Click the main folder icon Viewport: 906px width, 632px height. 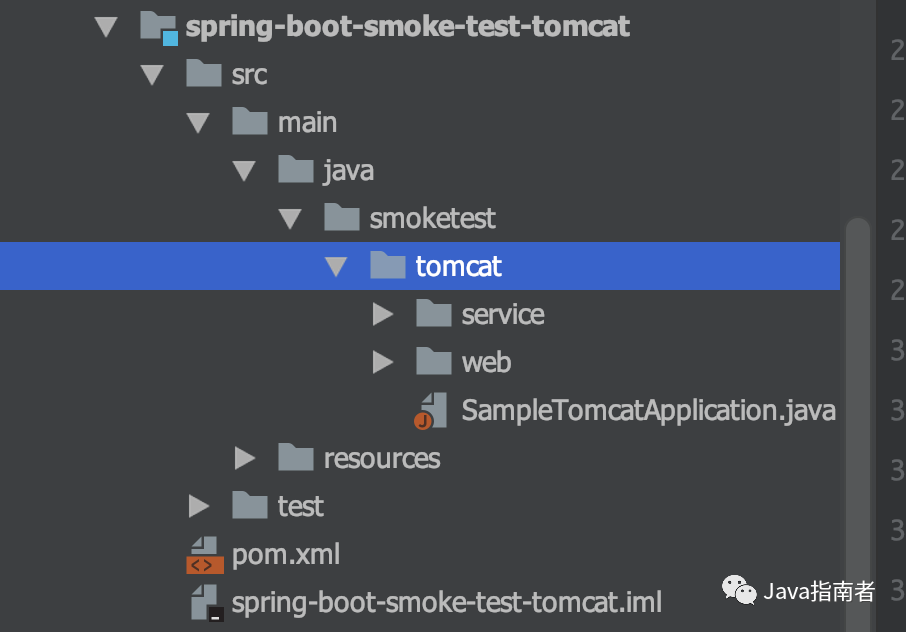tap(249, 122)
